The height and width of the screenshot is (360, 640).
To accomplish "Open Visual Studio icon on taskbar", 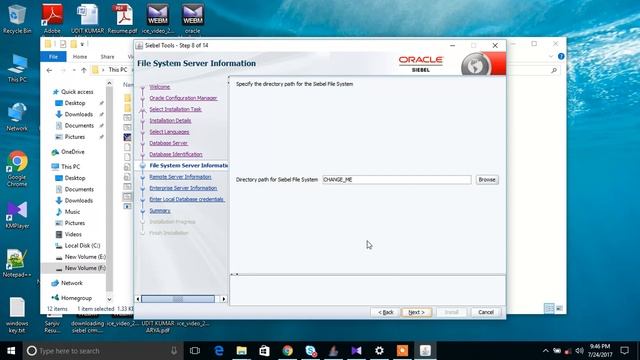I will pos(356,351).
